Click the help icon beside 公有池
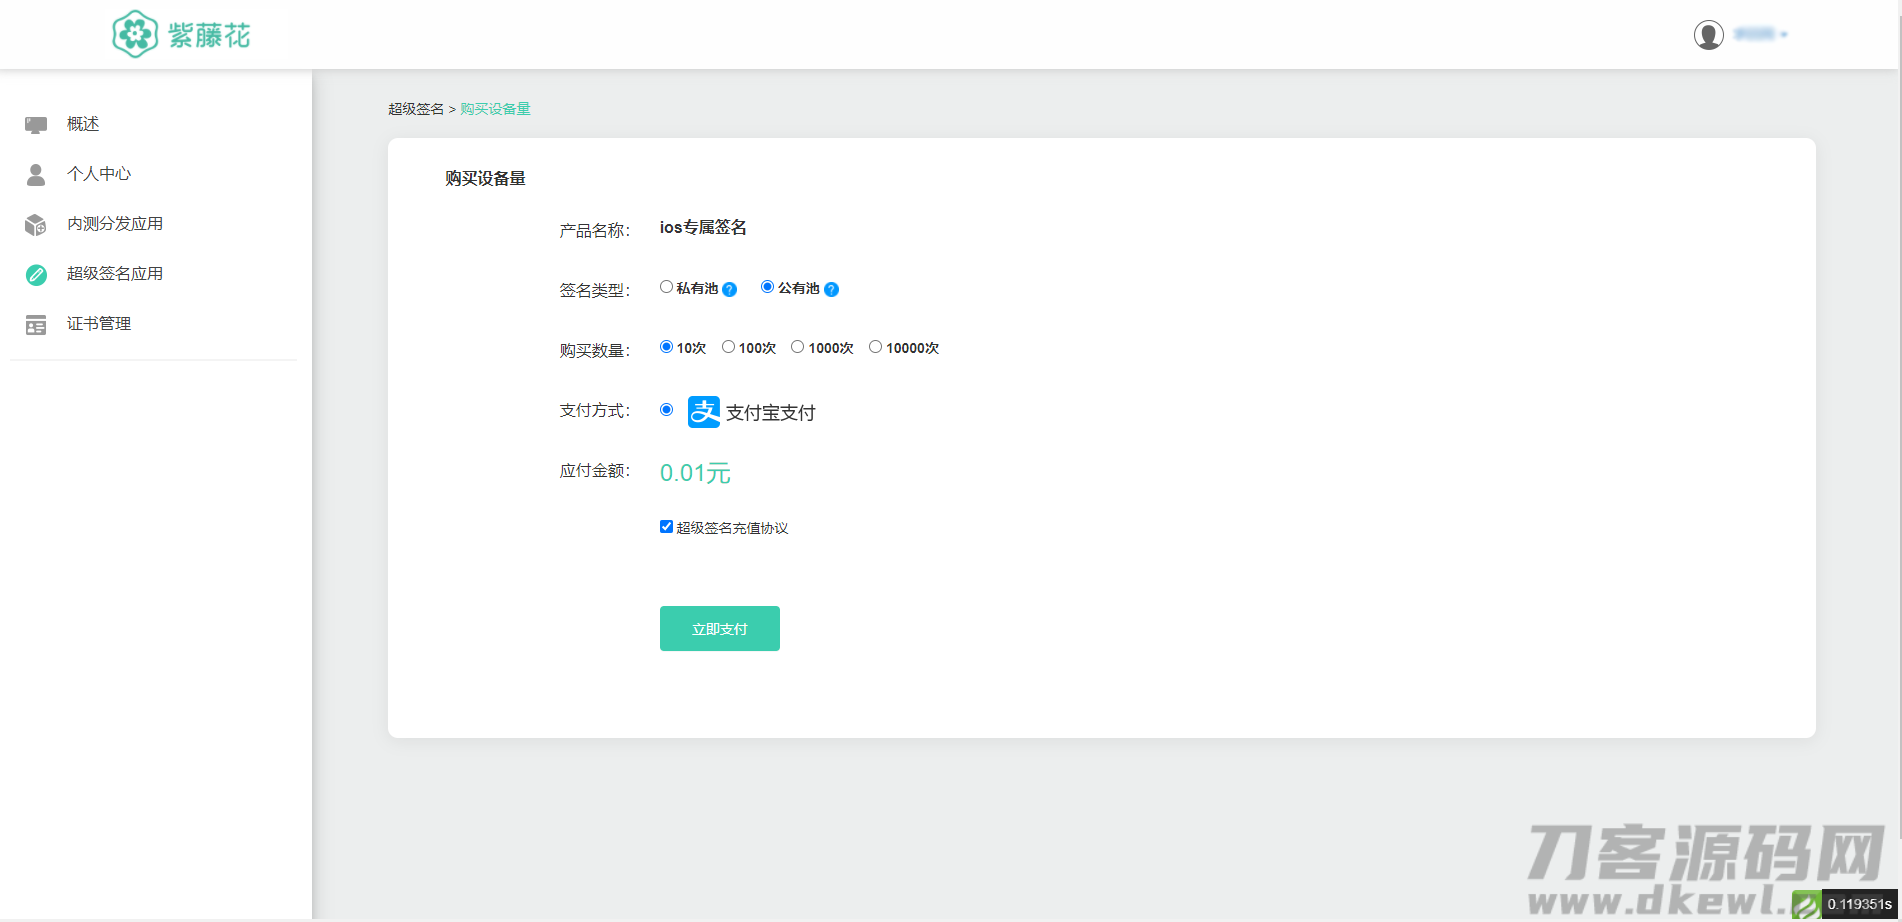 (831, 289)
